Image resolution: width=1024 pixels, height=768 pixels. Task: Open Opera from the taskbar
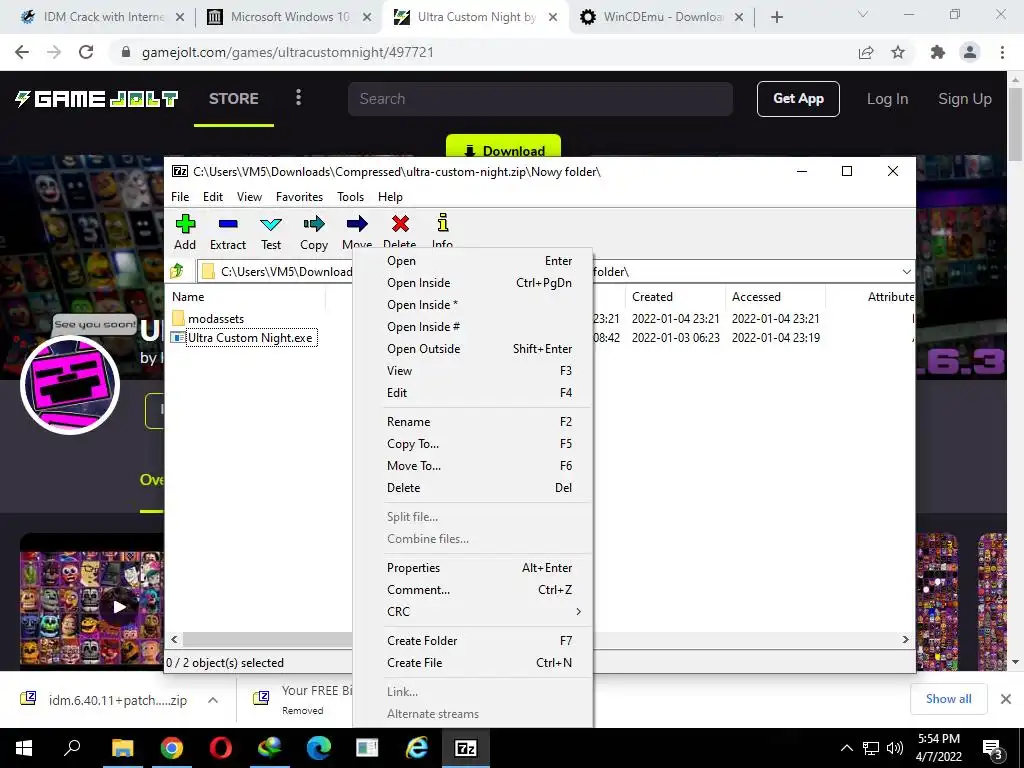(x=220, y=747)
